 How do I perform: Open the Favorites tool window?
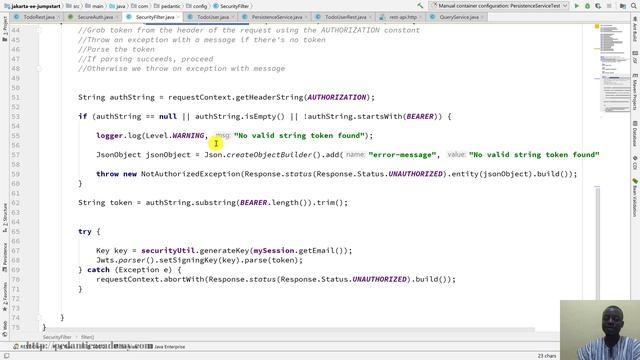tap(4, 296)
